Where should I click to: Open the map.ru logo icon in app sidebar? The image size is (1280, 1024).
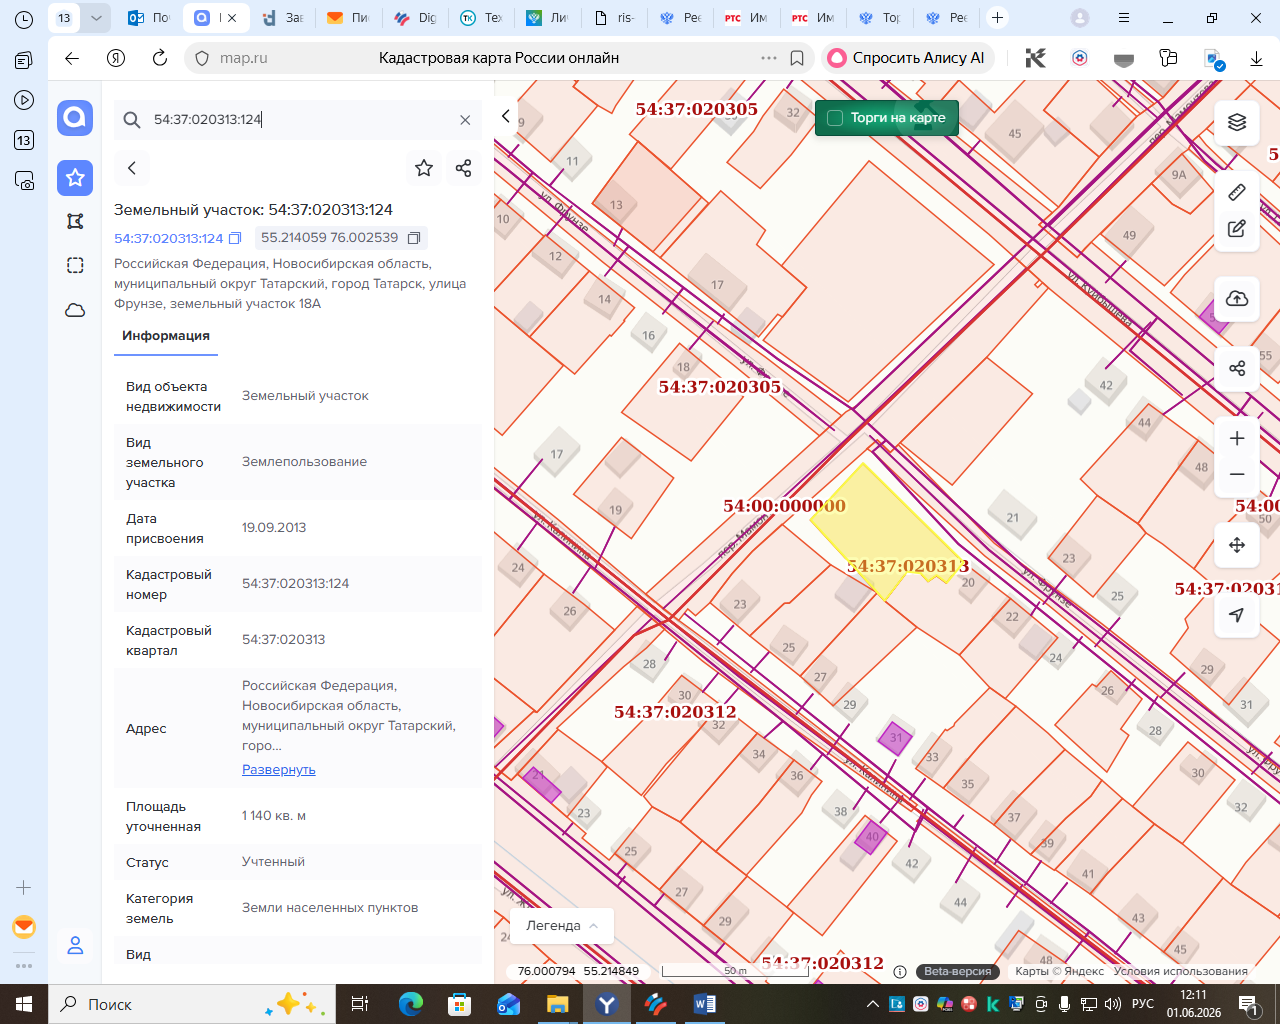pos(75,118)
